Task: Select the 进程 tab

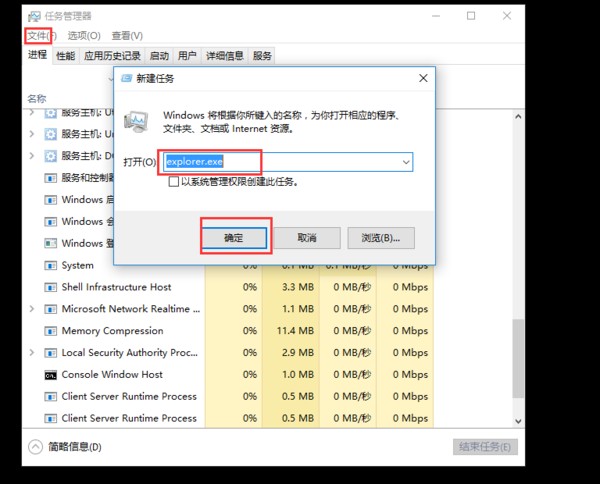Action: [x=37, y=55]
